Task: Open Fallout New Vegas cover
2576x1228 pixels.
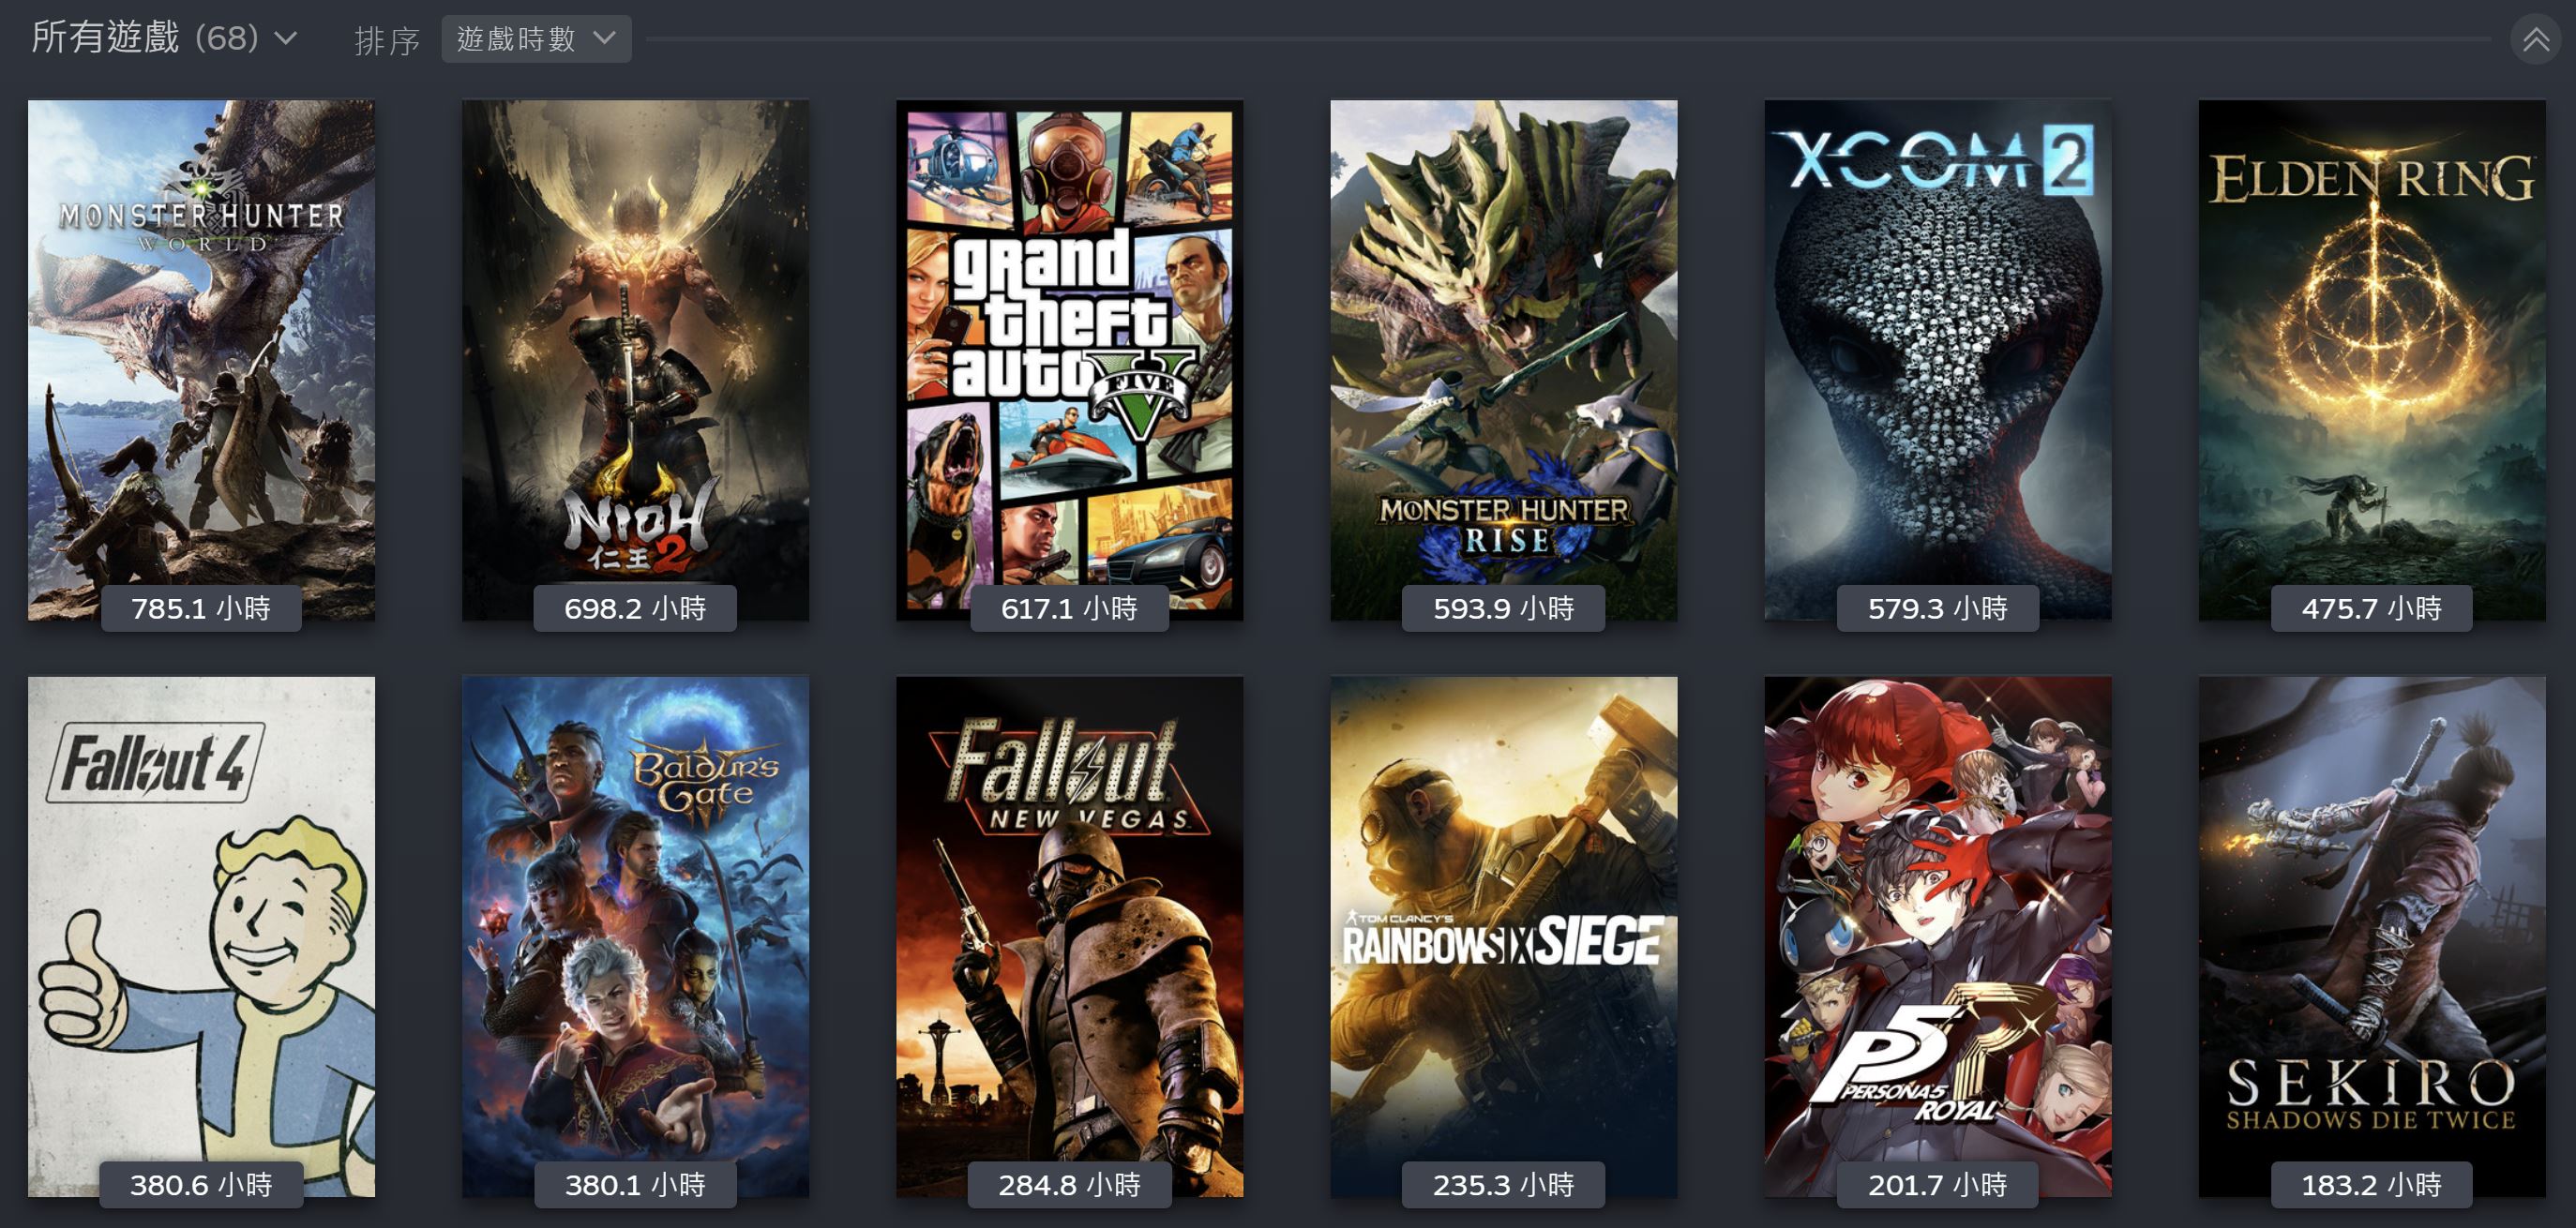Action: pos(1069,937)
